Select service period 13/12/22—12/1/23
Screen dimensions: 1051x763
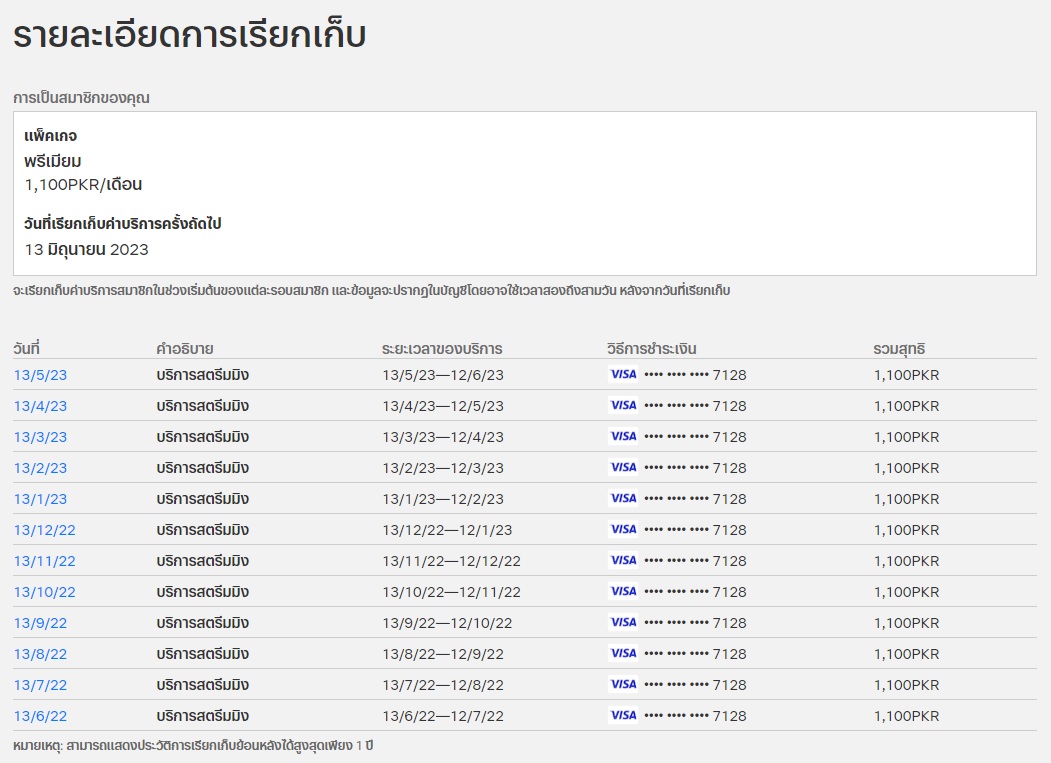click(447, 530)
